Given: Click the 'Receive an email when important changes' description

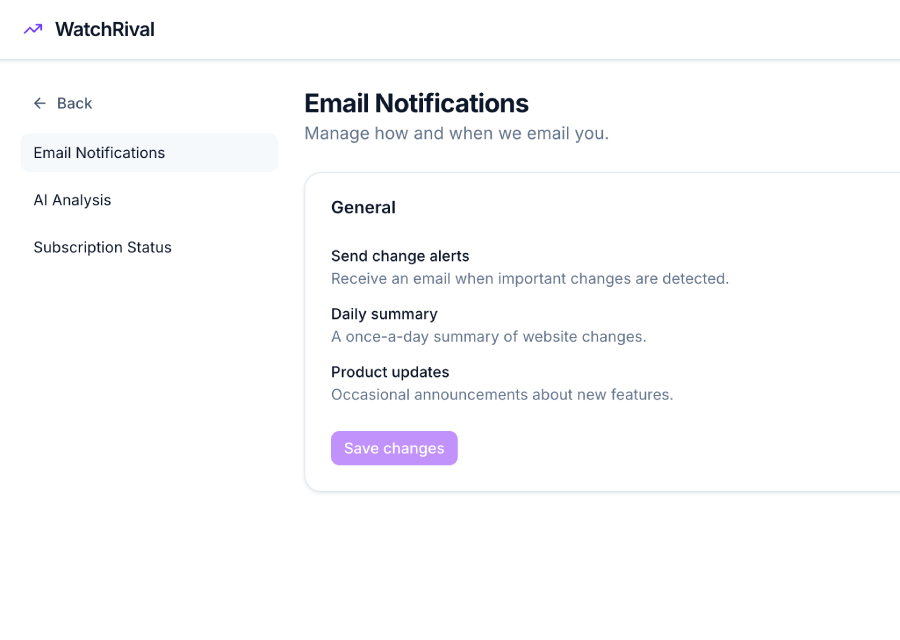Looking at the screenshot, I should pos(529,279).
